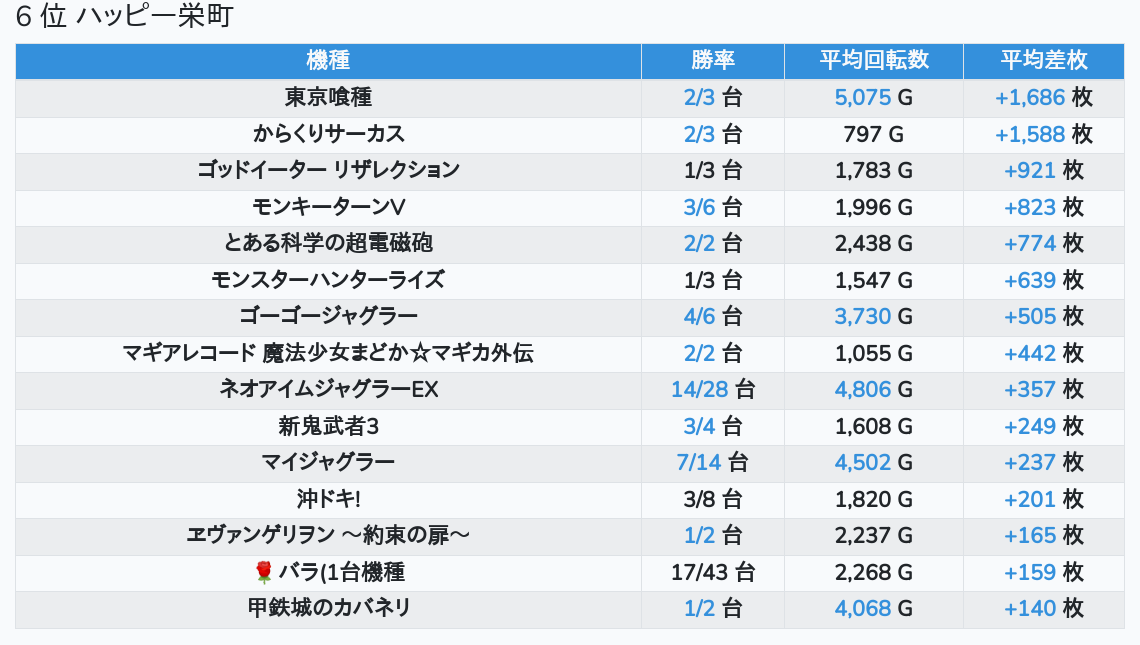This screenshot has height=645, width=1140.
Task: Sort table by 機種 column header
Action: tap(328, 60)
